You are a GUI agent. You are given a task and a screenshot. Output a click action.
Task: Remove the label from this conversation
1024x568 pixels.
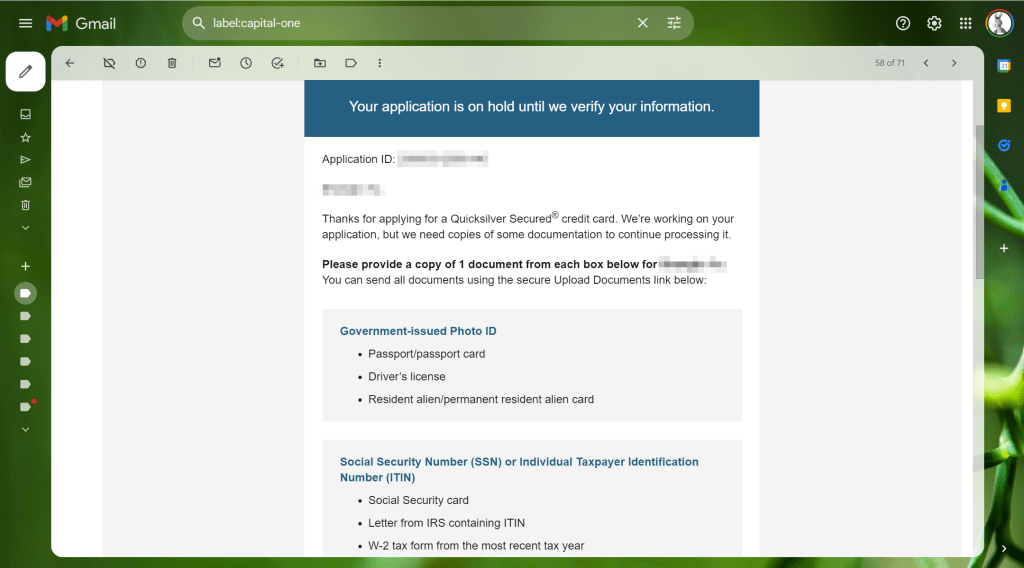(x=109, y=63)
